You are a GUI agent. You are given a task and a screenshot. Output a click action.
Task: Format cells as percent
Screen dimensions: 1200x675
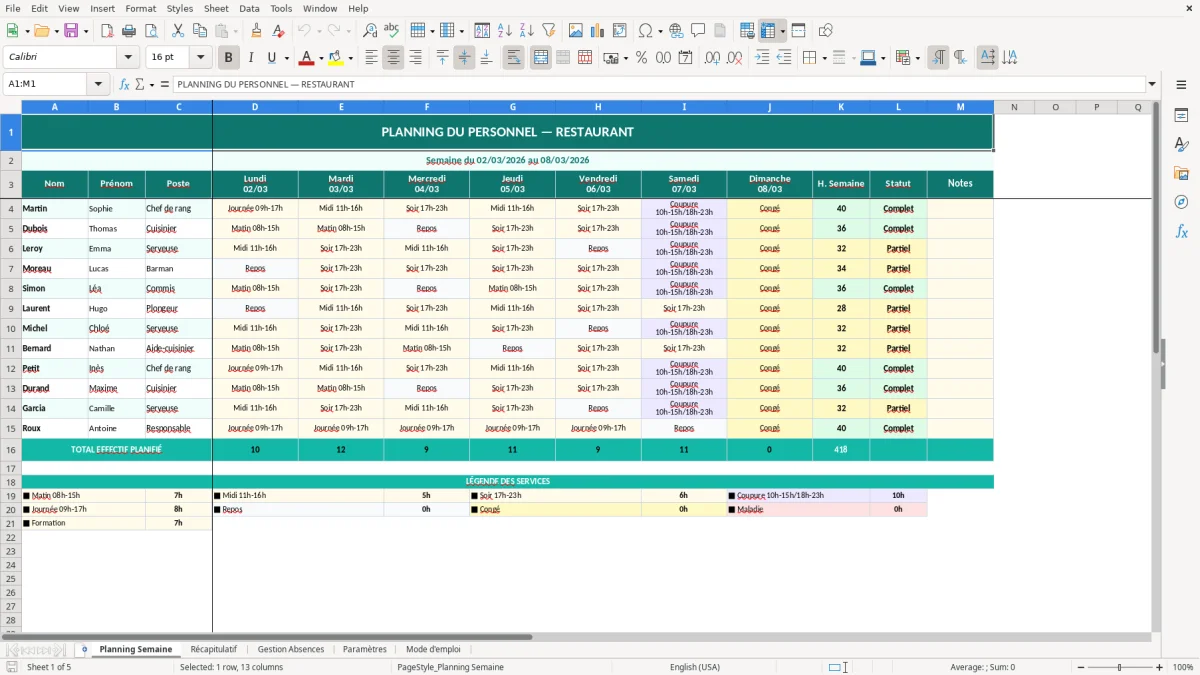[x=642, y=58]
